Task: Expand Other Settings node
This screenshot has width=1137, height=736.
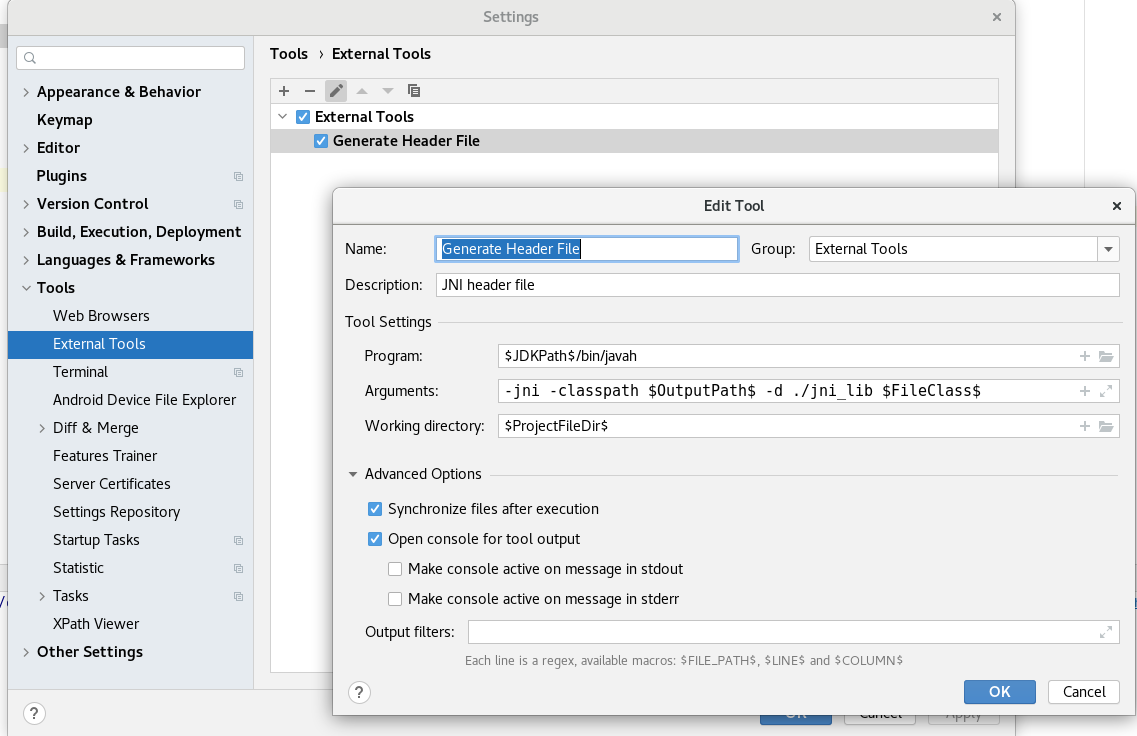Action: (x=26, y=653)
